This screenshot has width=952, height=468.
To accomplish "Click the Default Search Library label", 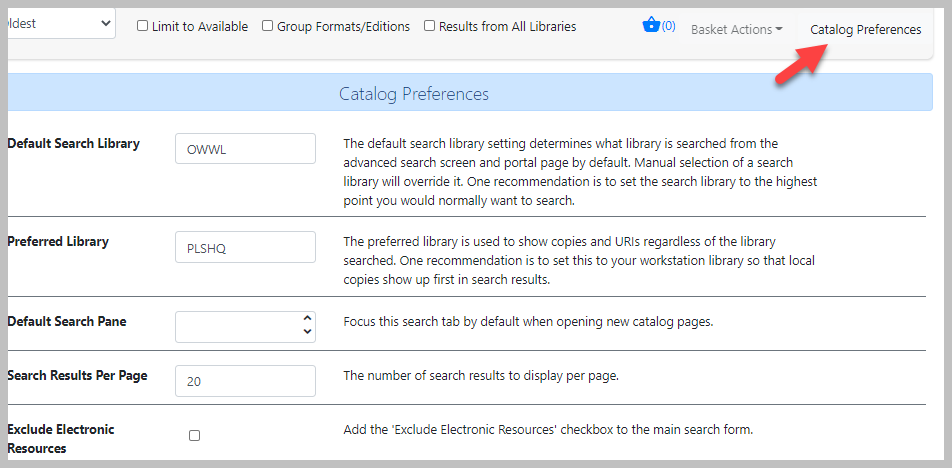I will 73,144.
